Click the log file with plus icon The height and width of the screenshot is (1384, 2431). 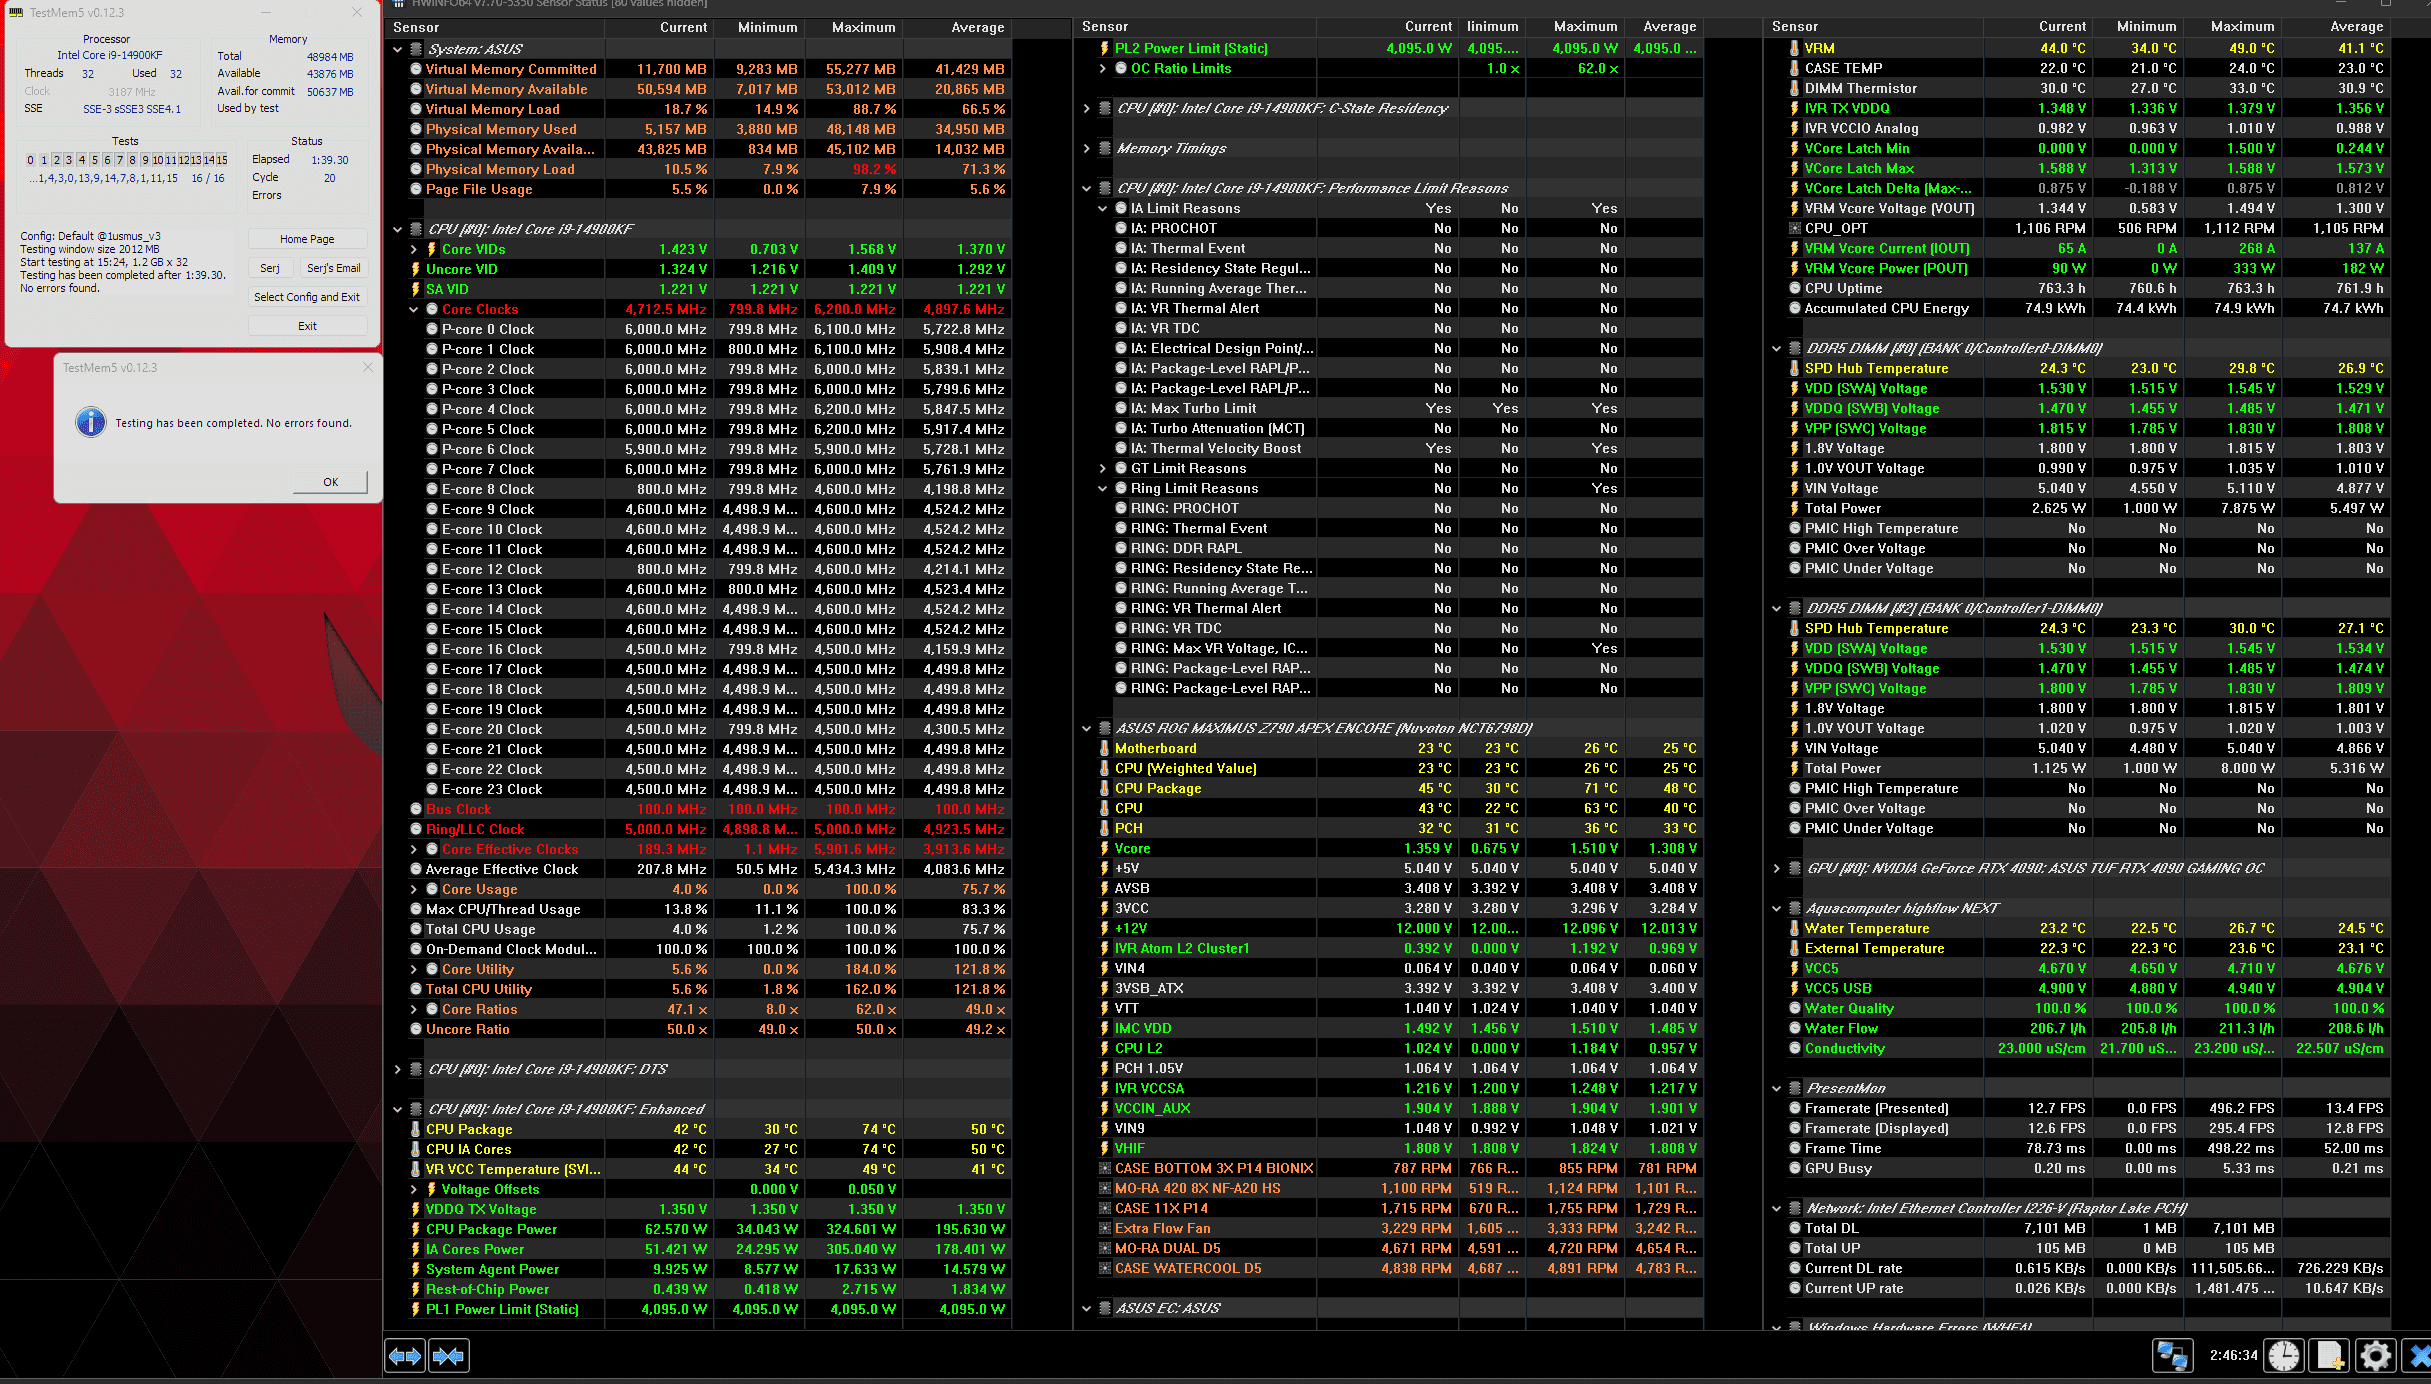2330,1356
